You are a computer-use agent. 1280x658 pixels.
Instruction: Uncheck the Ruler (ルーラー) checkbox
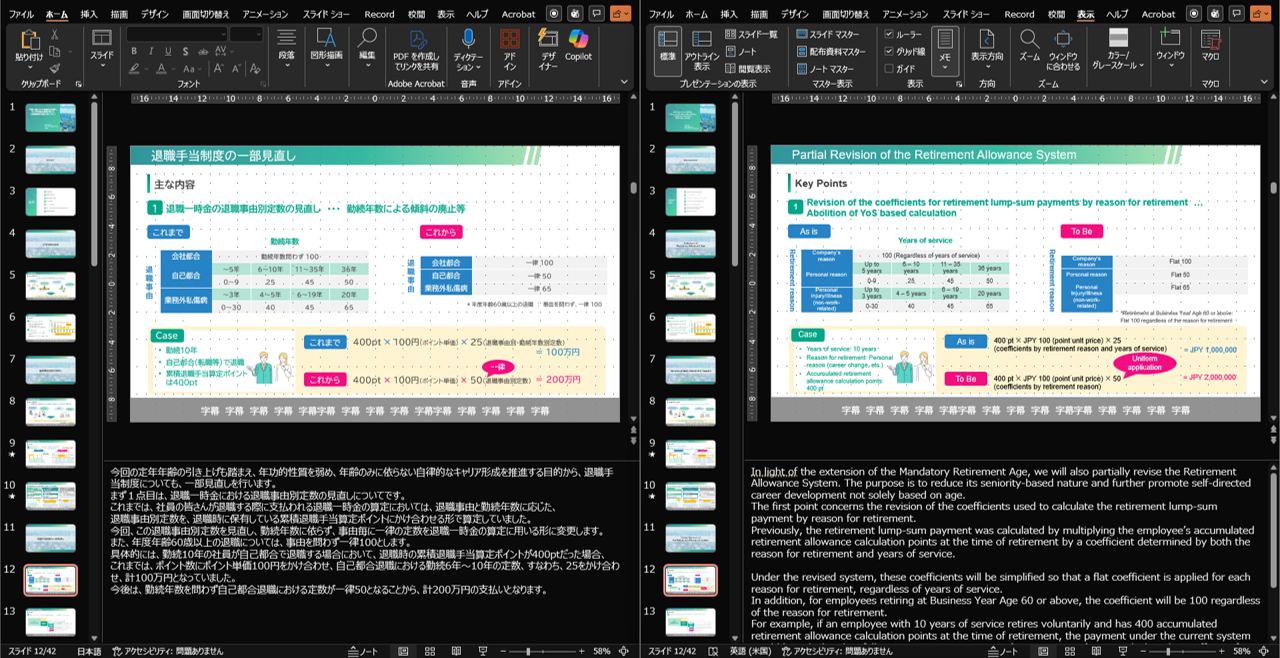point(889,34)
